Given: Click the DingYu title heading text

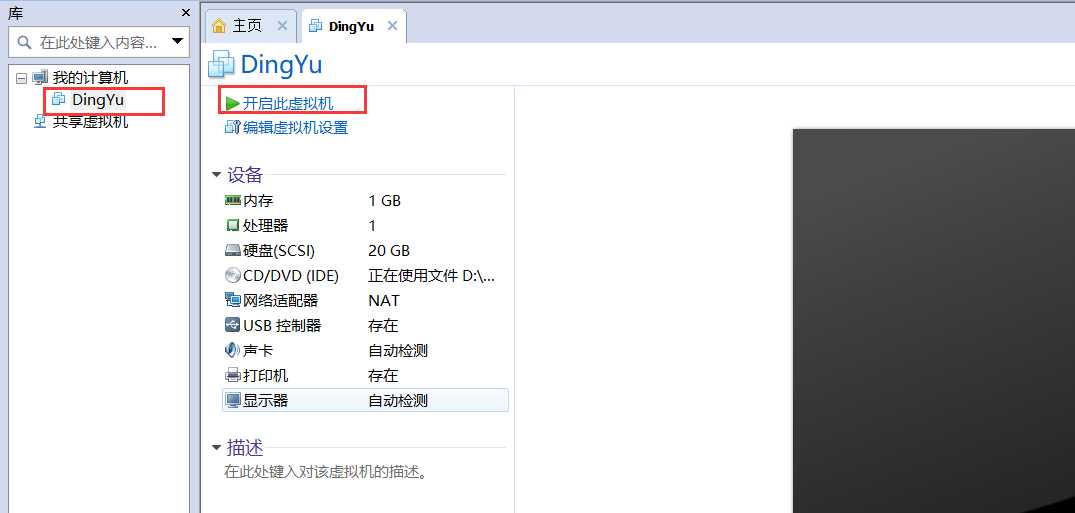Looking at the screenshot, I should point(281,65).
